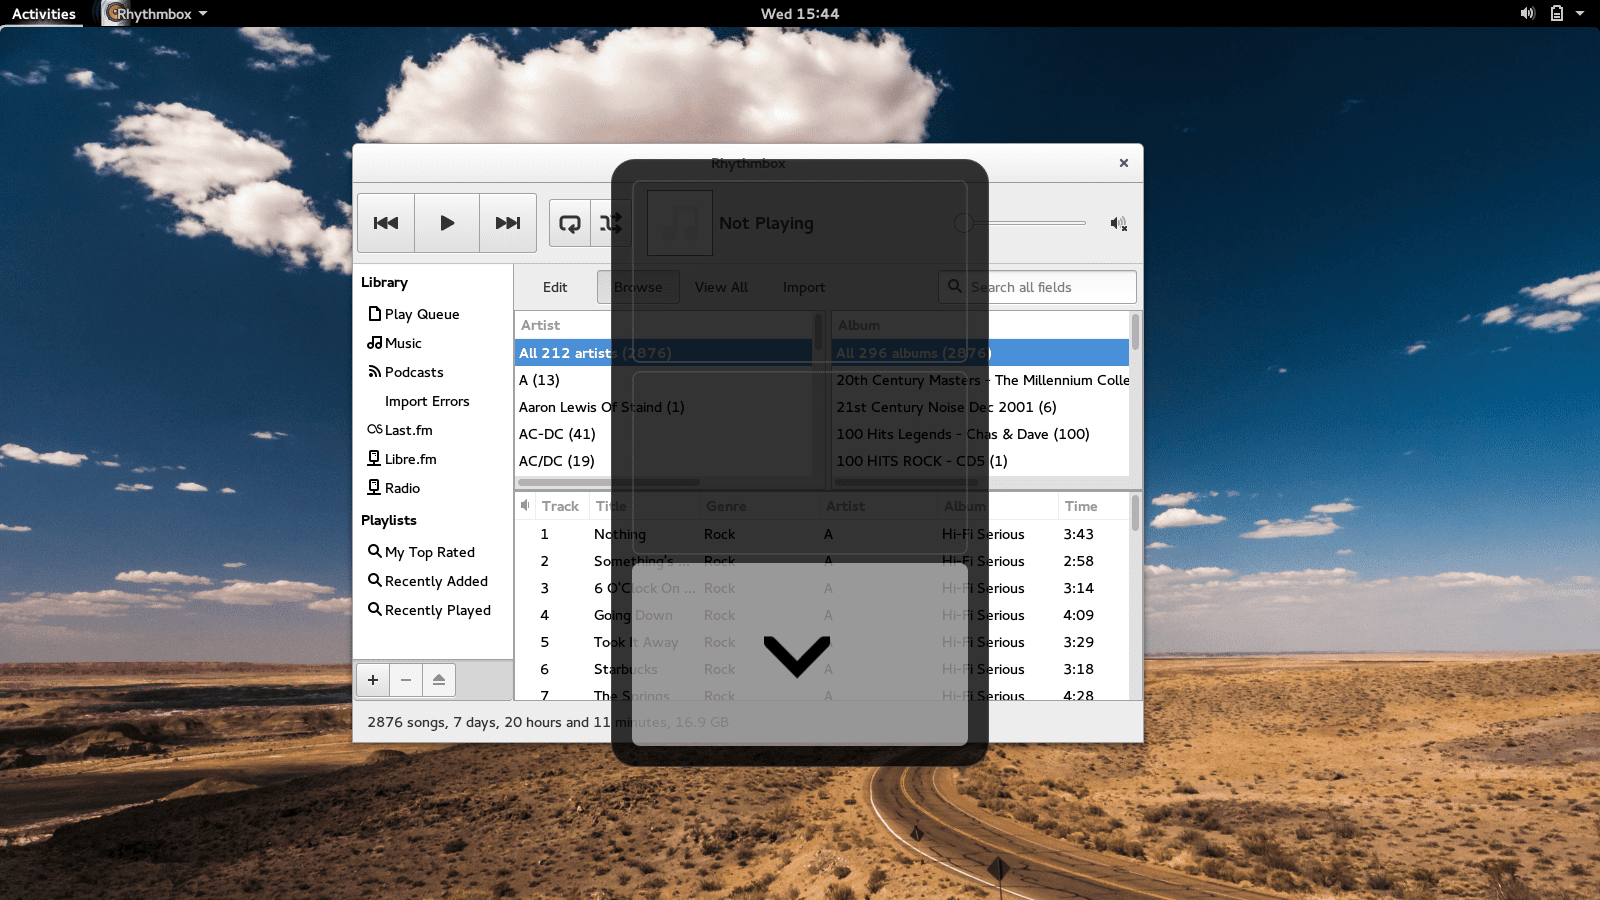Select album 100 HITS ROCK - CD5
This screenshot has width=1600, height=900.
pyautogui.click(x=980, y=461)
